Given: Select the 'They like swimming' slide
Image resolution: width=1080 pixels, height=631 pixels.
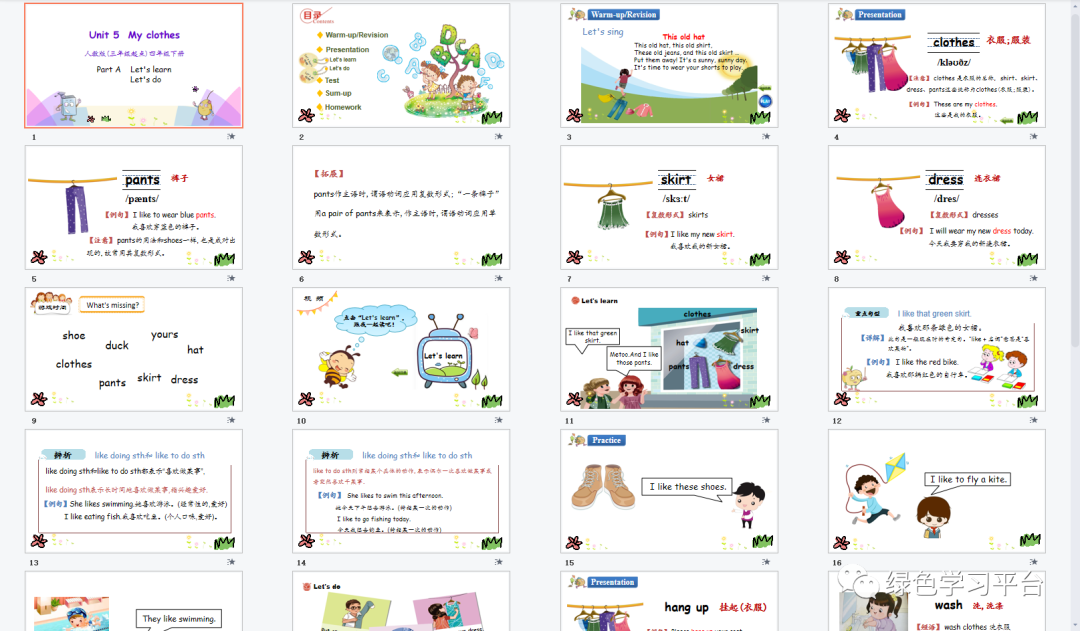Looking at the screenshot, I should [x=134, y=601].
